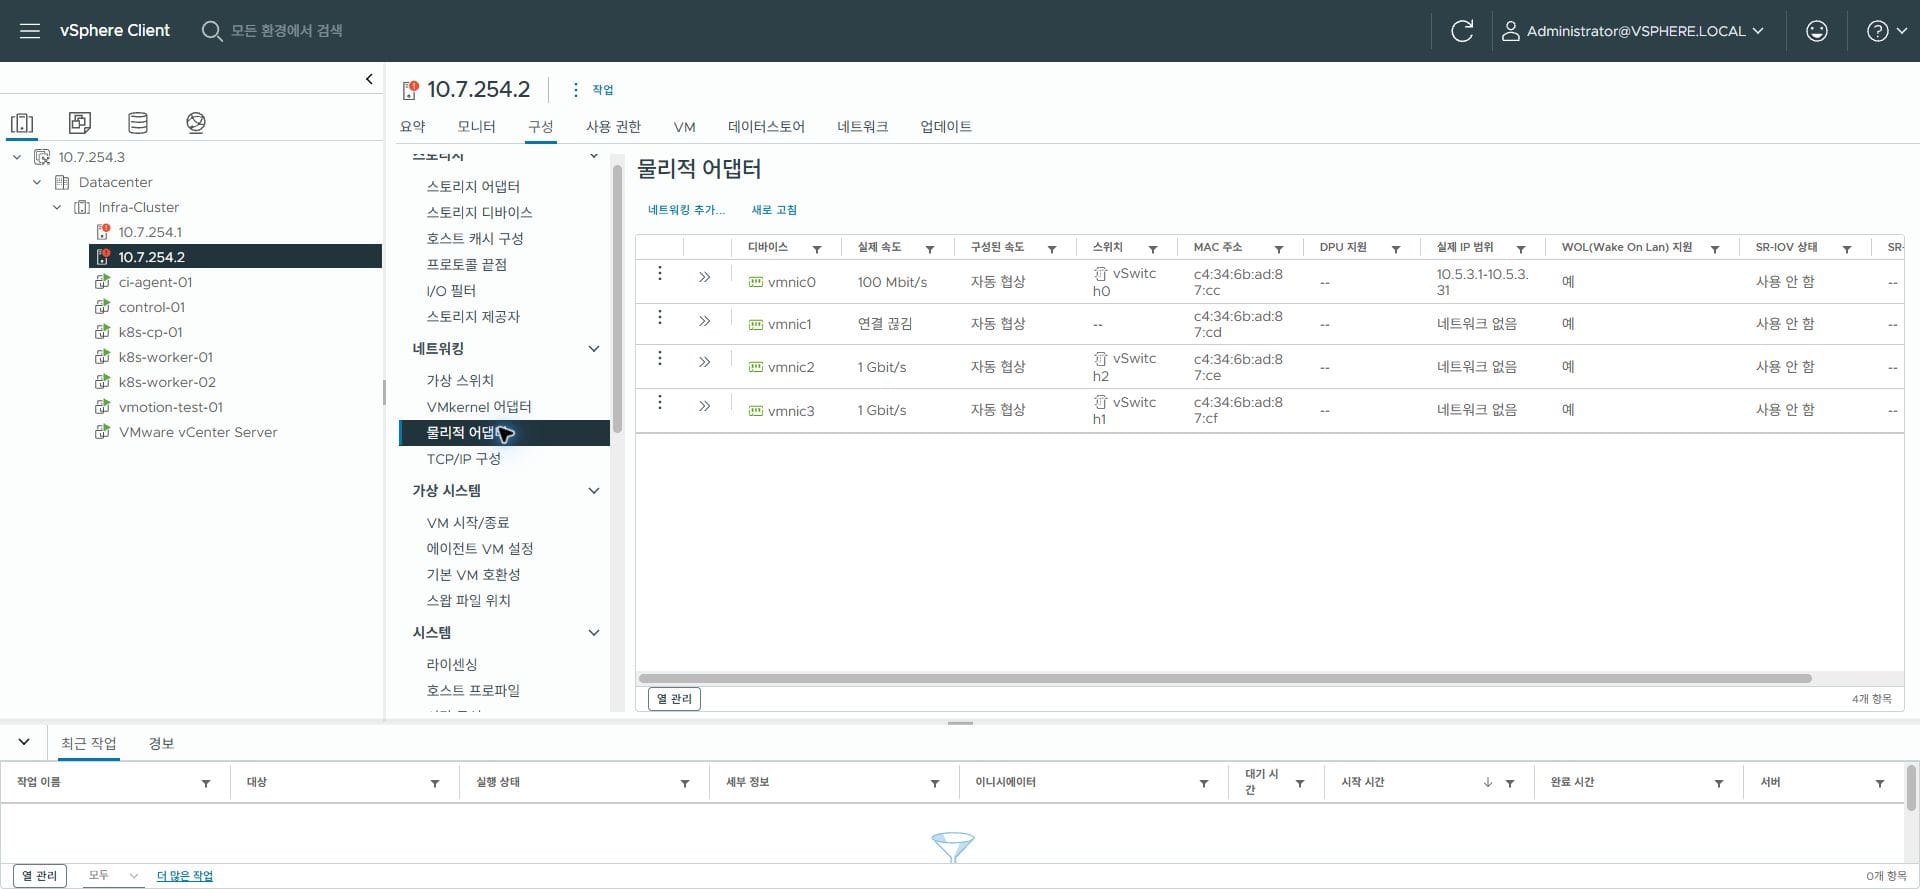Open the 더 많은 작업 link
This screenshot has height=889, width=1920.
pos(185,876)
